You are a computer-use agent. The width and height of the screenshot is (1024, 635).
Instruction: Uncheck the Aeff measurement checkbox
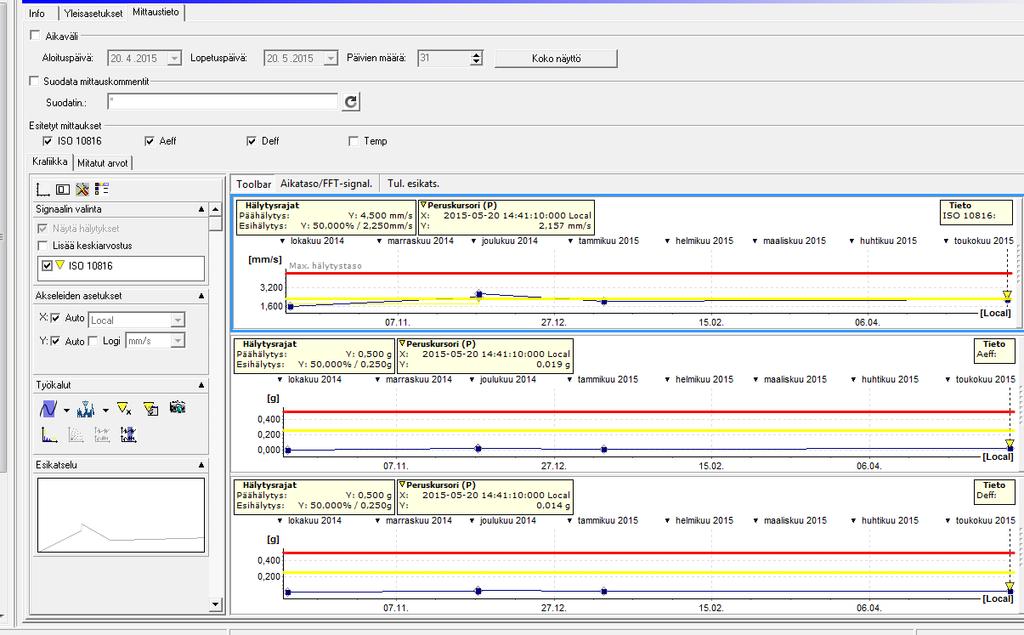[150, 141]
